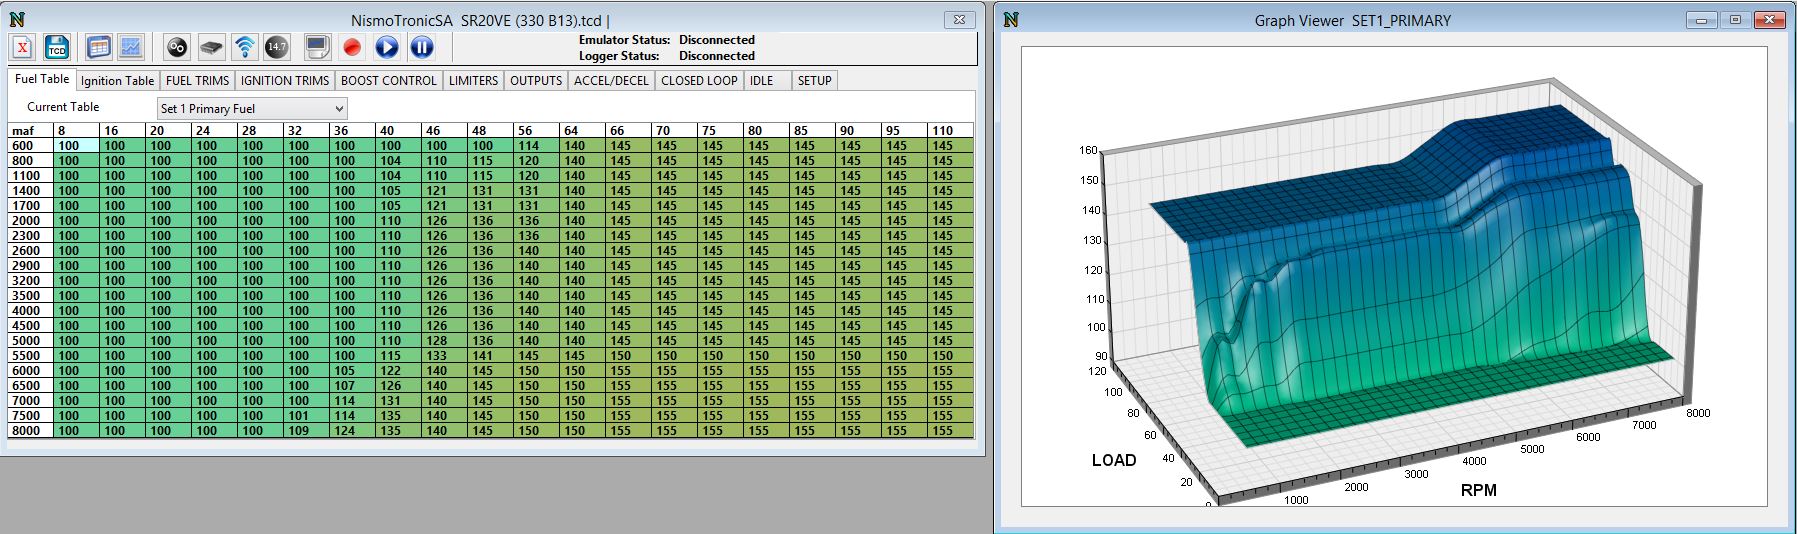This screenshot has height=534, width=1797.
Task: Close the NismoTronicSA main window
Action: pyautogui.click(x=959, y=20)
